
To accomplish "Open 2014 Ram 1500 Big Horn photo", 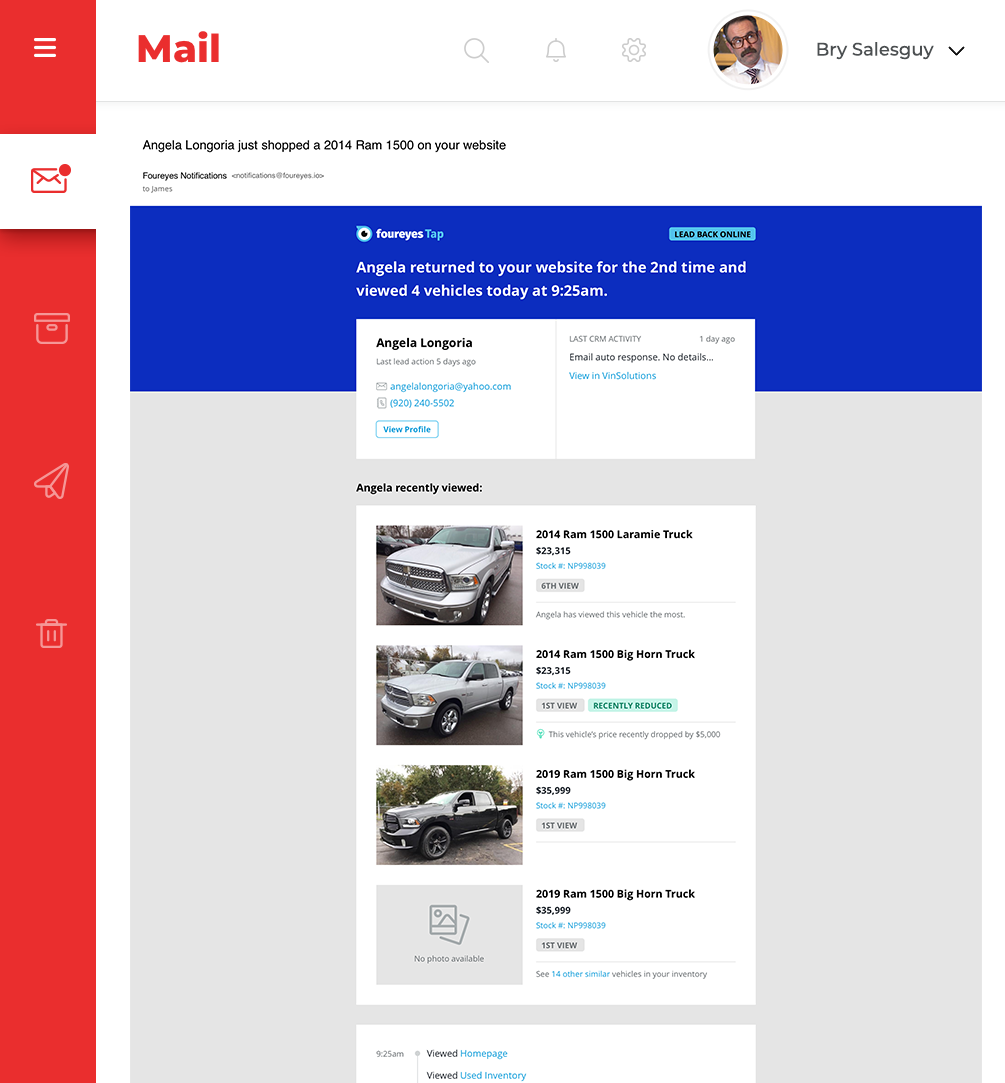I will [449, 695].
